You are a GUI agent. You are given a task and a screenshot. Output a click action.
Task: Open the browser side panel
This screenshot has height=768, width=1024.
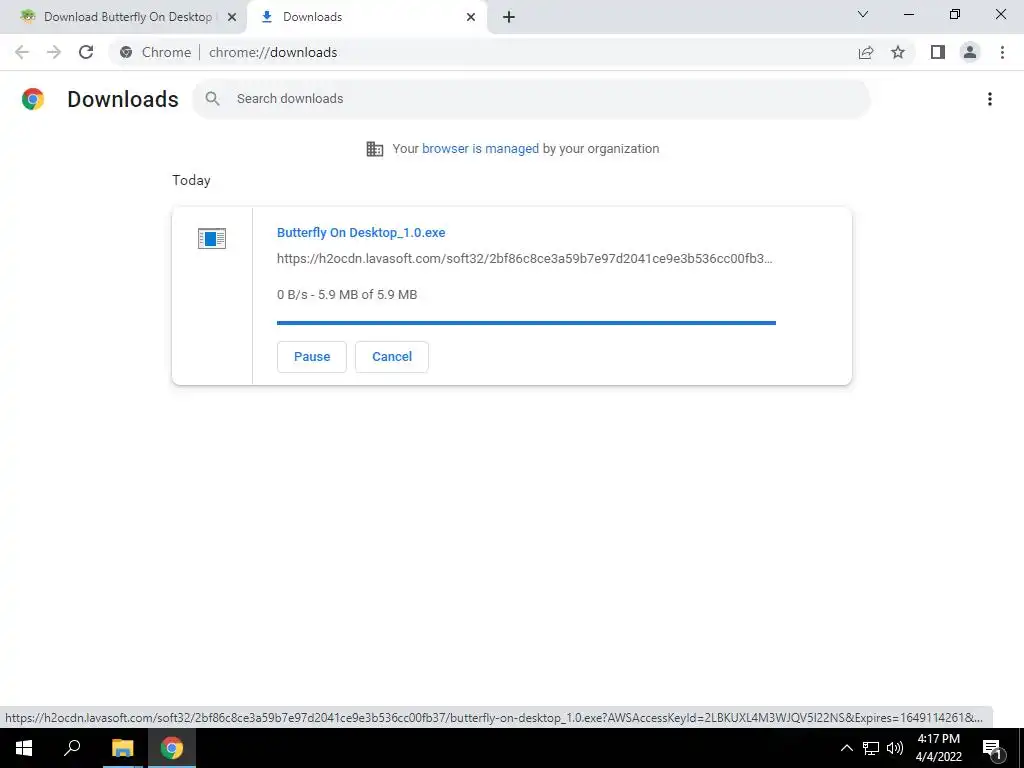pyautogui.click(x=938, y=52)
